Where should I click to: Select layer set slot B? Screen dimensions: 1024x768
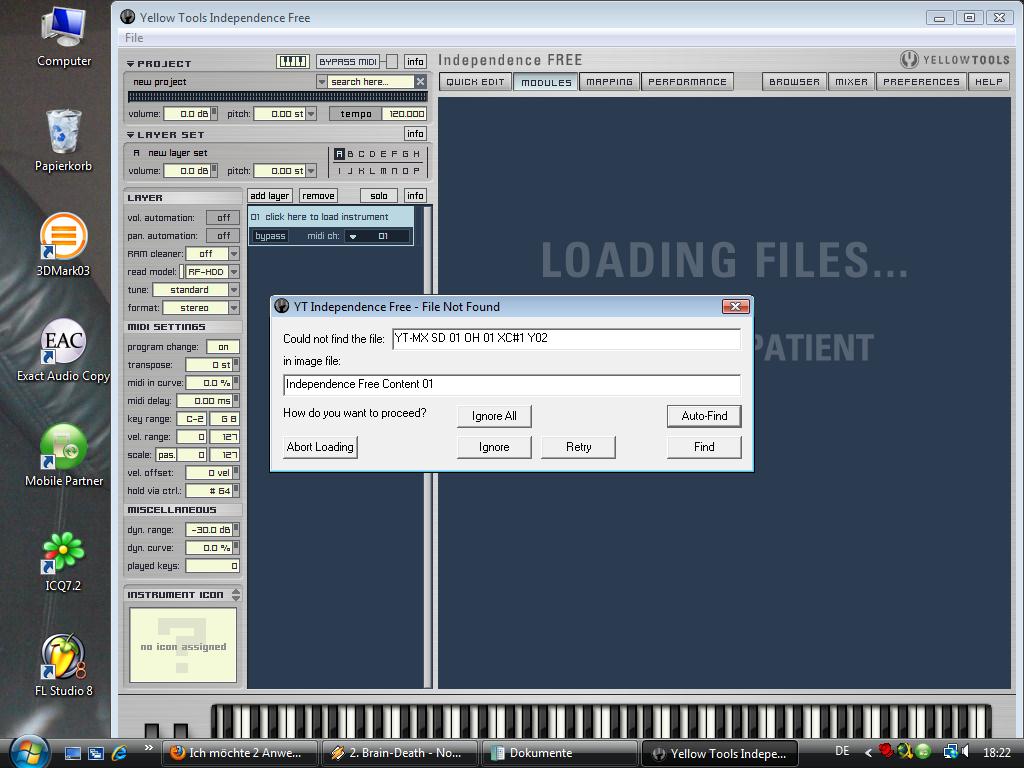point(351,154)
